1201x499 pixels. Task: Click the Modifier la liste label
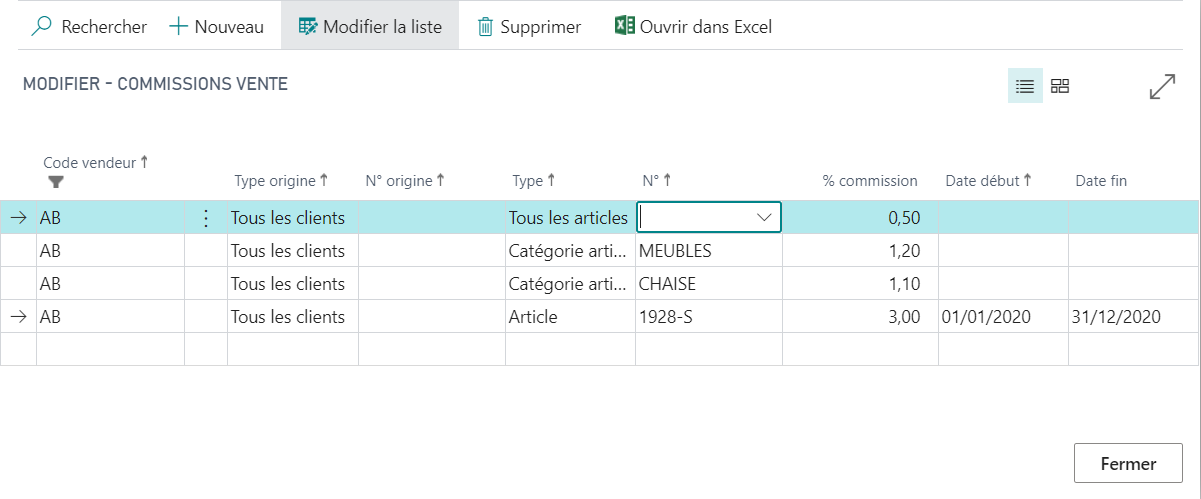point(382,27)
